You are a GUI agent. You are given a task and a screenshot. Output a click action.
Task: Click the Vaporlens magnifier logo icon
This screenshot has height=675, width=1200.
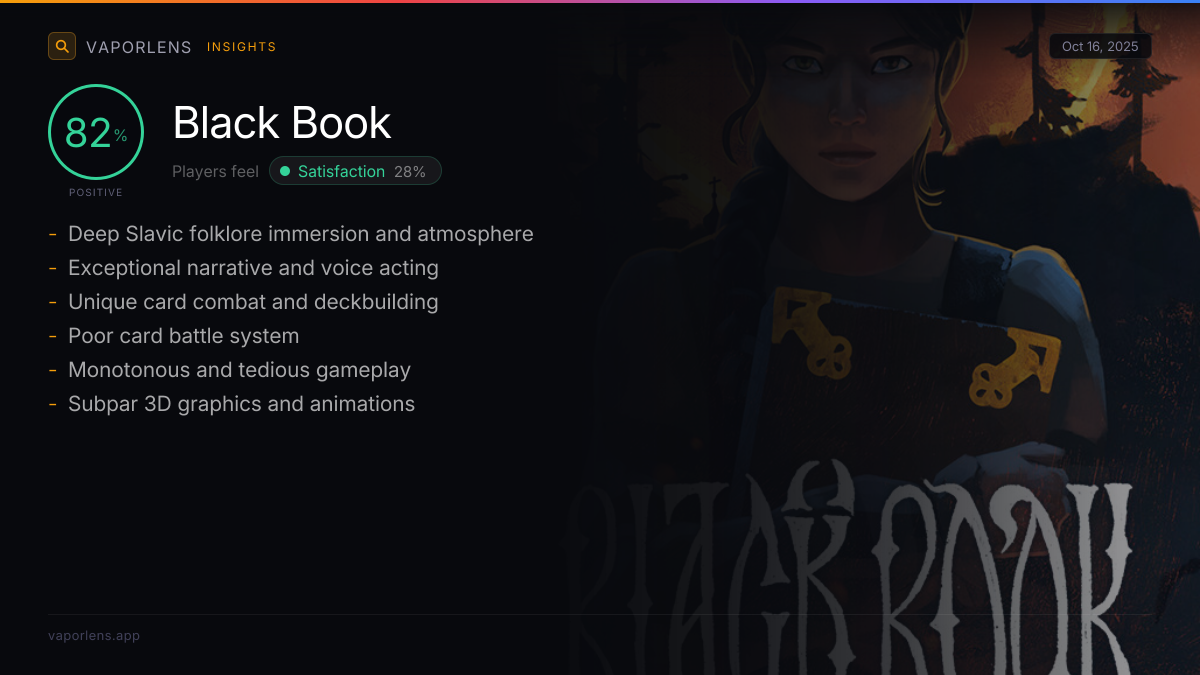pos(62,46)
